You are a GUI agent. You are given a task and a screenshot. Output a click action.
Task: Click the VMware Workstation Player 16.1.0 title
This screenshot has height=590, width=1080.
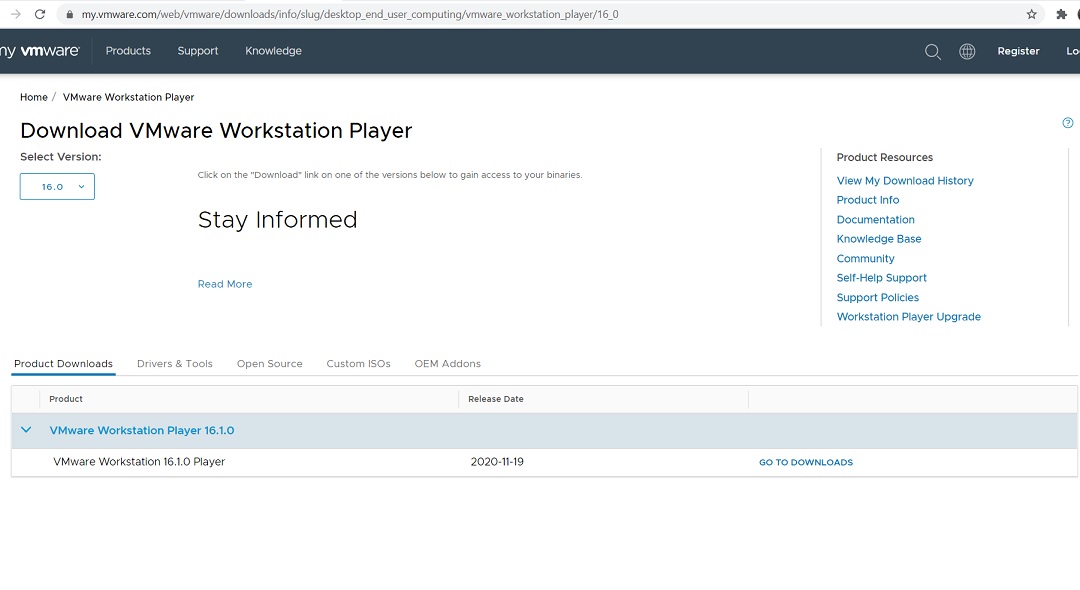click(142, 430)
